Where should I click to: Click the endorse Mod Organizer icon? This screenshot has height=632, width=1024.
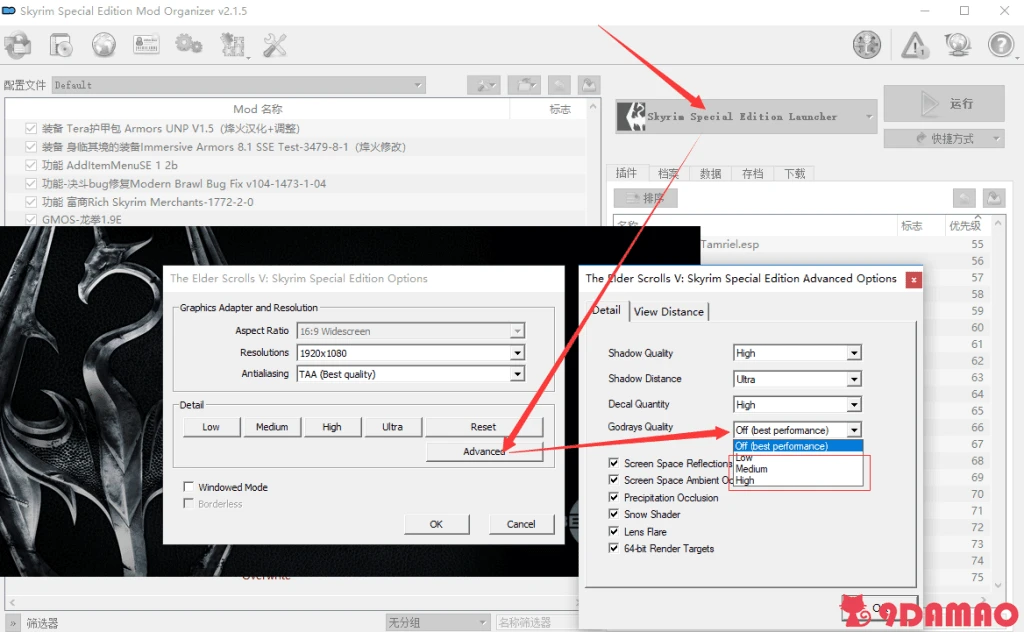[x=867, y=45]
